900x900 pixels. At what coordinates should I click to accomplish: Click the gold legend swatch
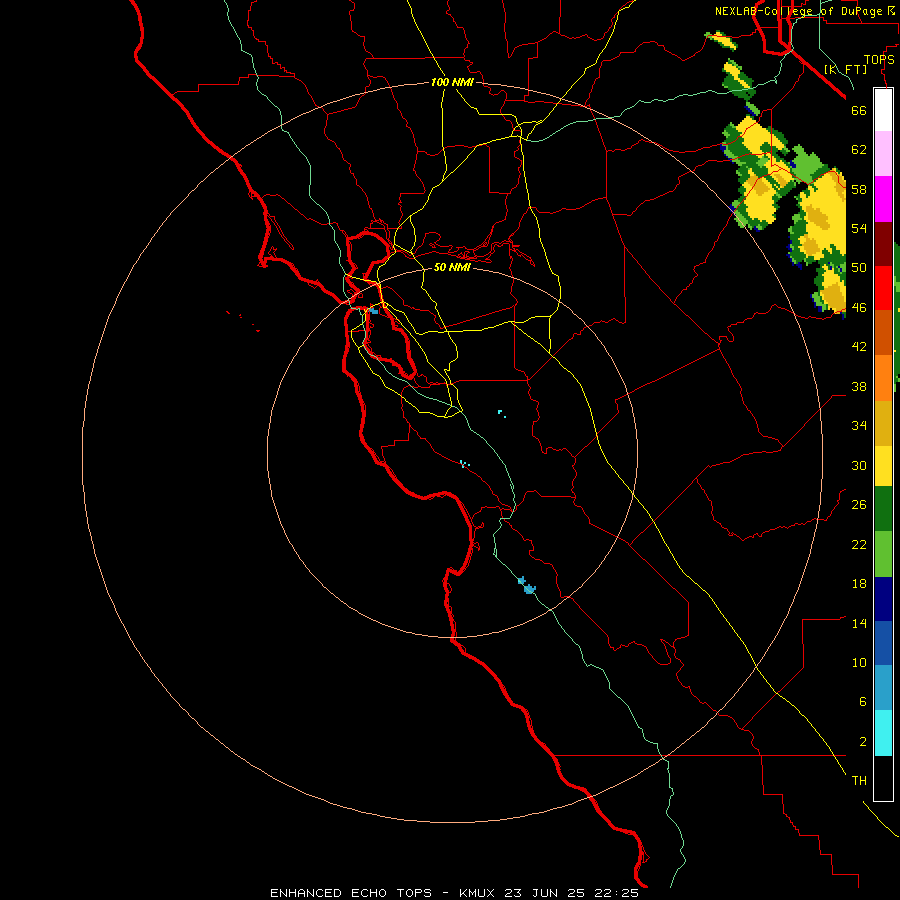click(883, 423)
